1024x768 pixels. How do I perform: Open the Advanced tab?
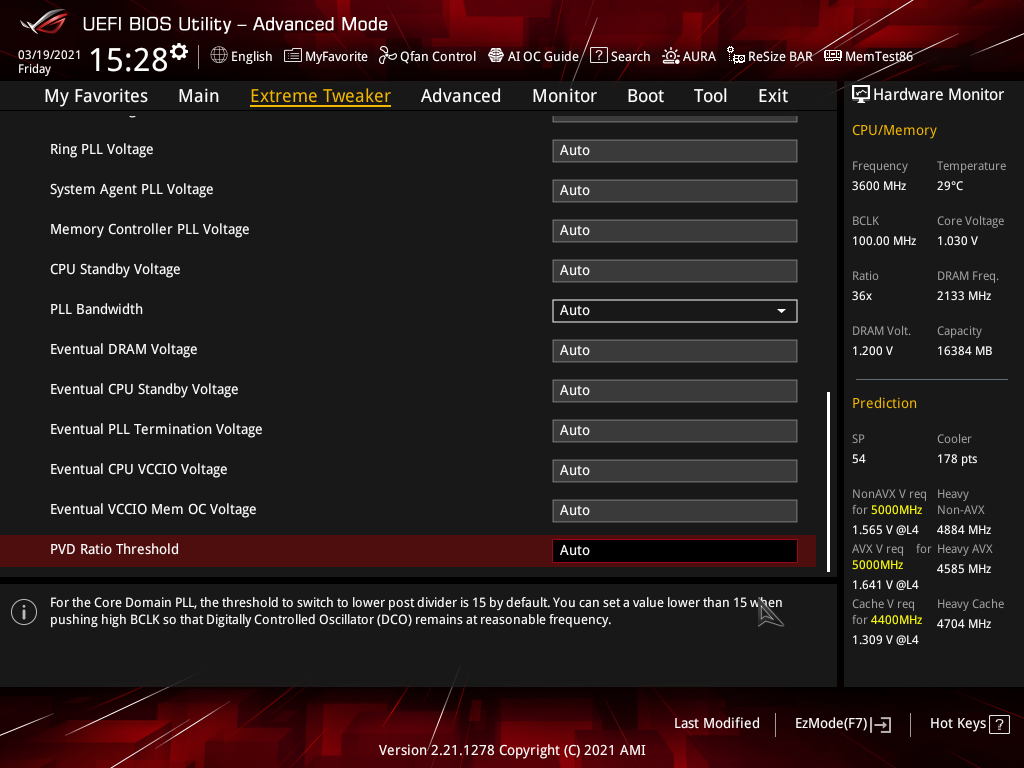(x=460, y=96)
